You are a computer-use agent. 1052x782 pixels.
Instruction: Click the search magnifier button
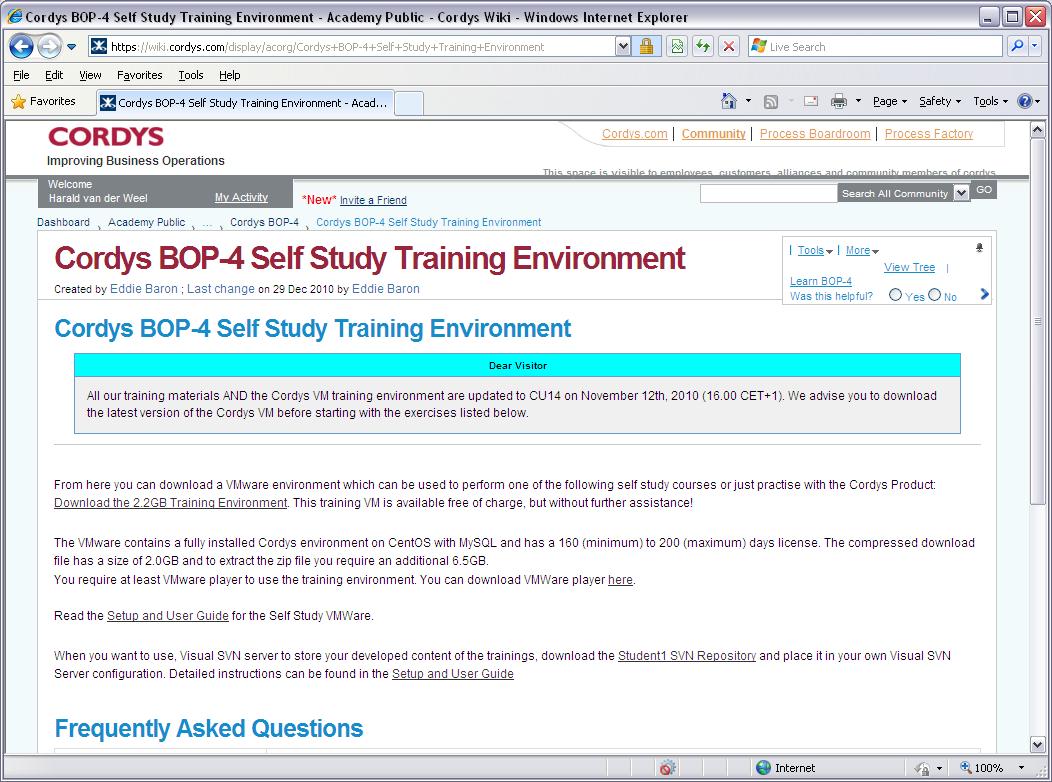click(1017, 46)
